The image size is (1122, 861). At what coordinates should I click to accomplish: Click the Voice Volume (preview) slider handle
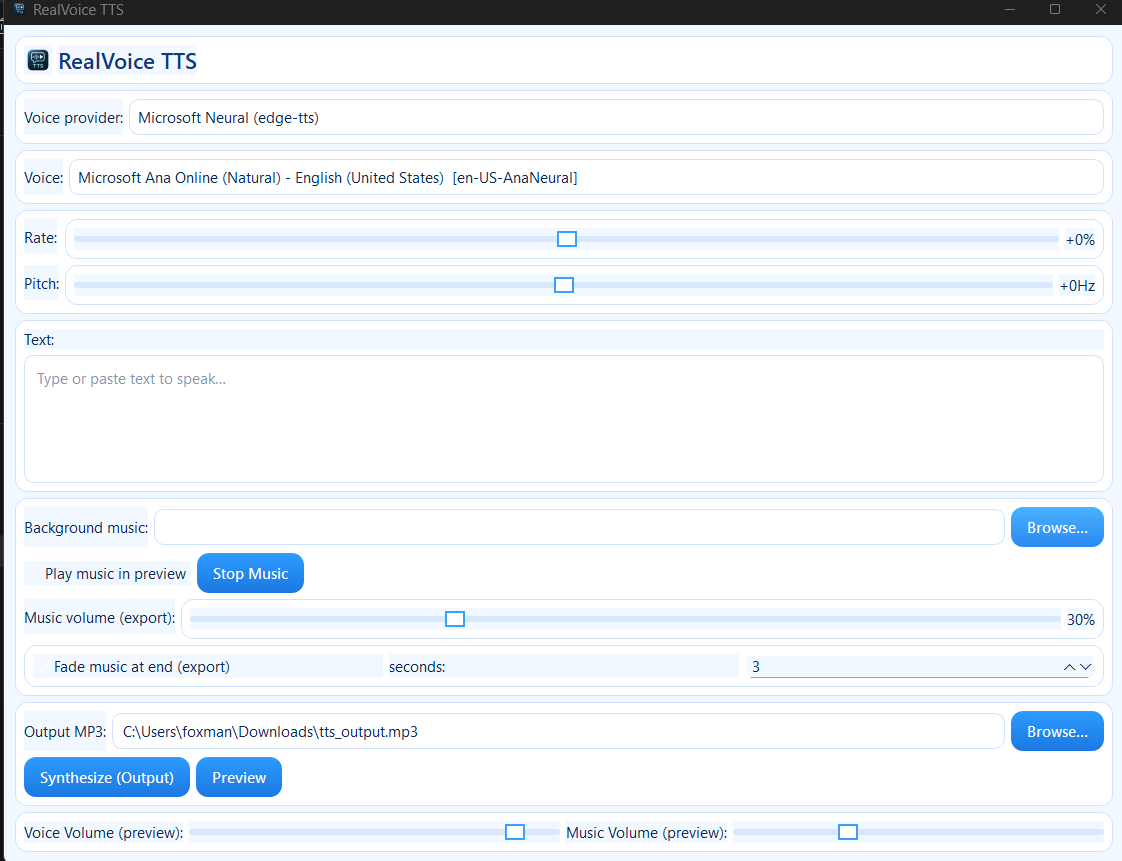pyautogui.click(x=515, y=832)
